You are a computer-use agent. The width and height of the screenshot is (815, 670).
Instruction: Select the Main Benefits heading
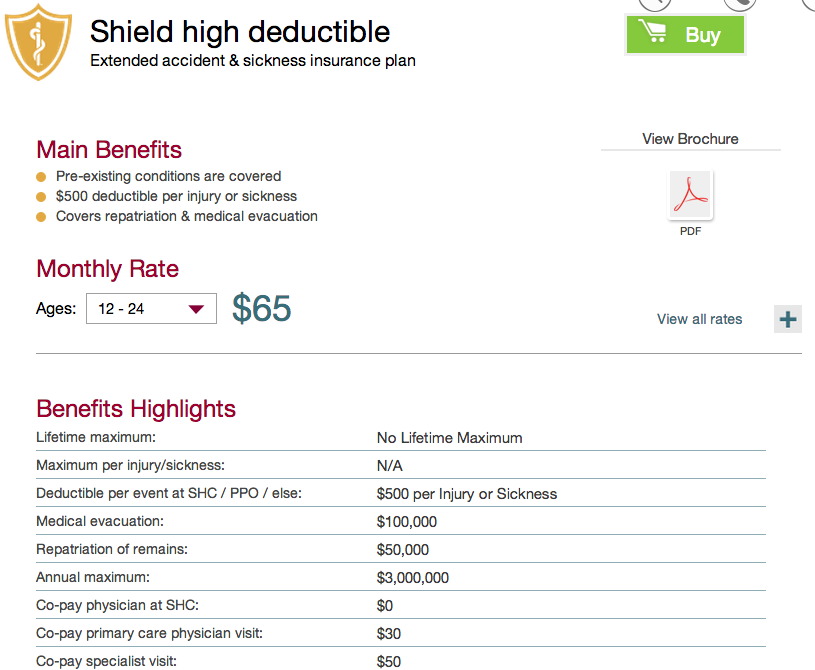pos(109,150)
